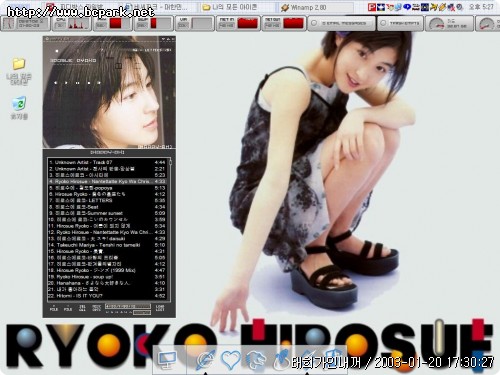Click the monitor icon in the dock

pyautogui.click(x=167, y=360)
